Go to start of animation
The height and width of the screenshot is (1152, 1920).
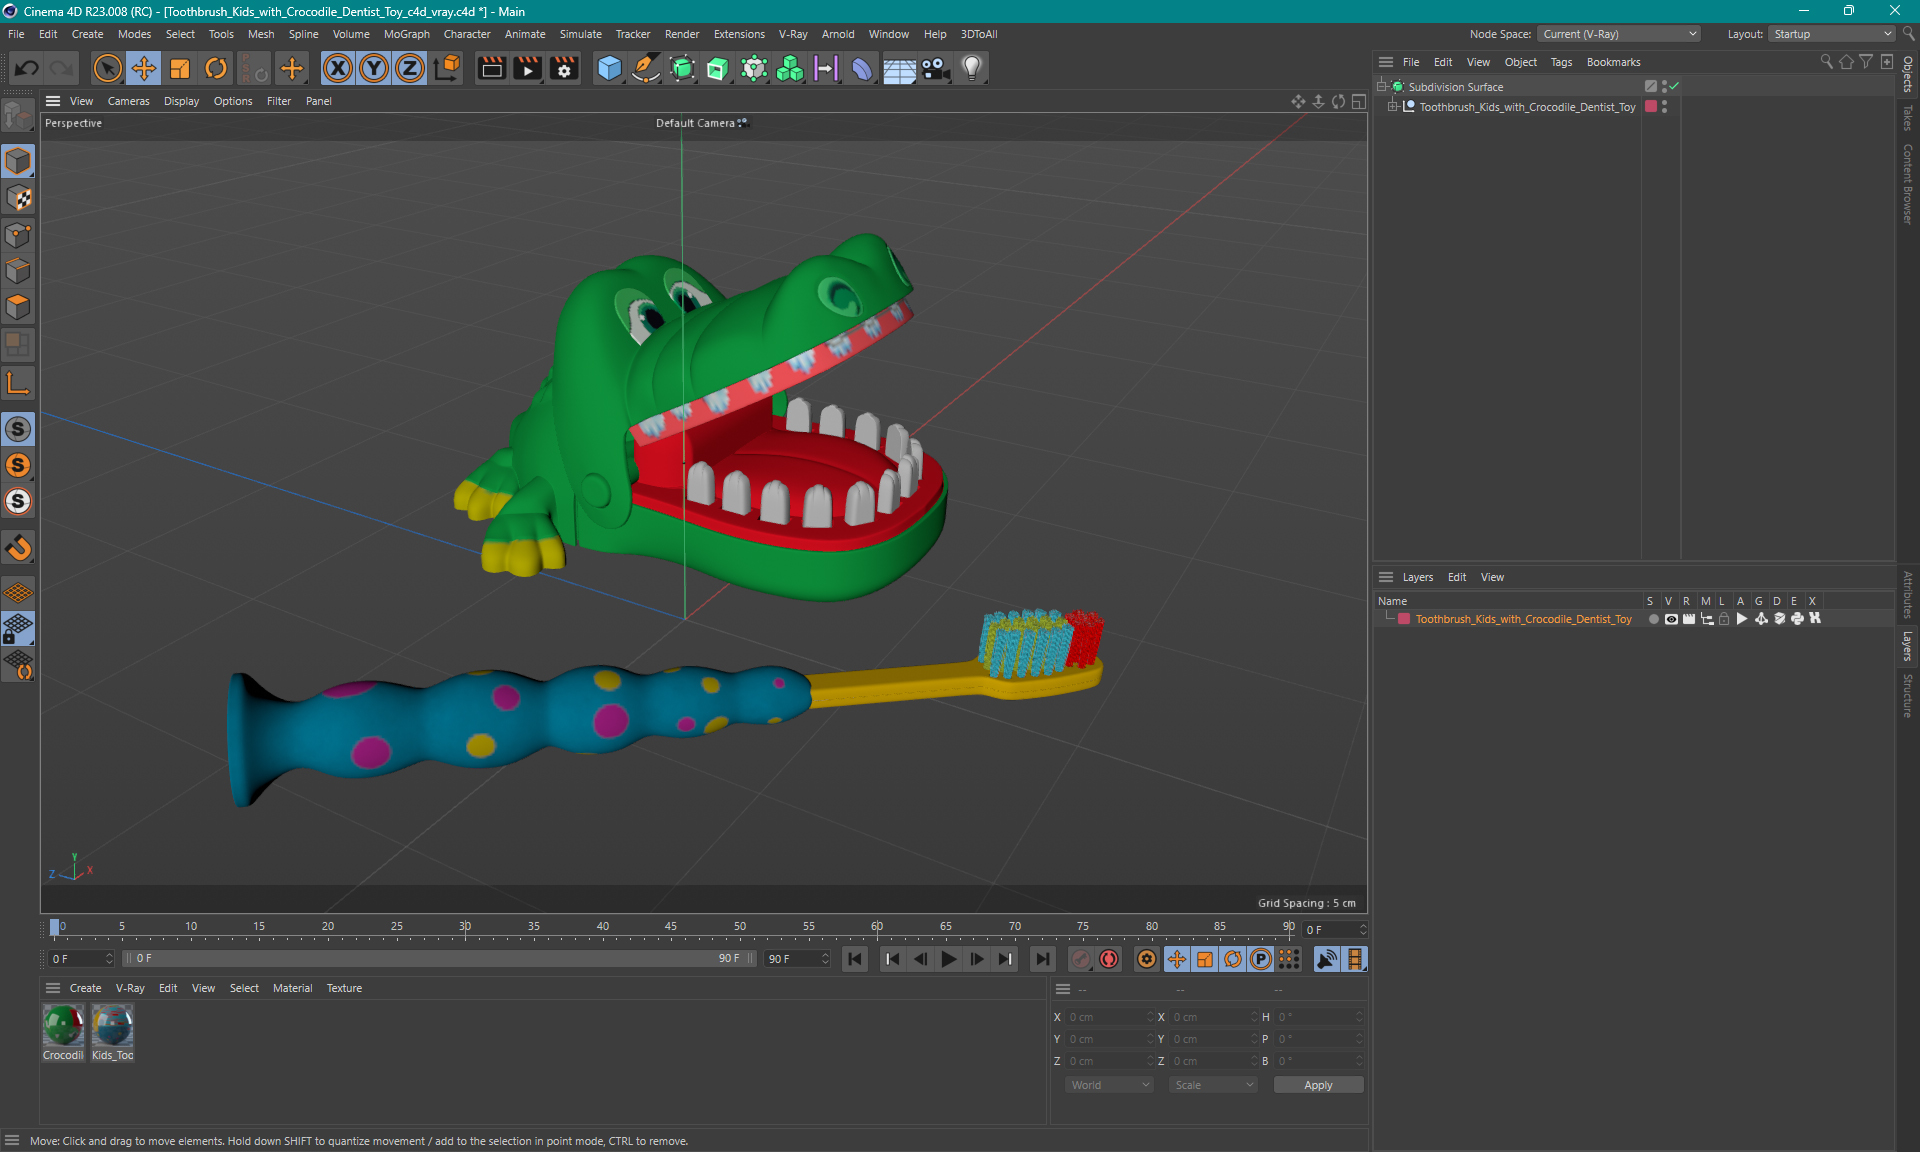pos(855,959)
